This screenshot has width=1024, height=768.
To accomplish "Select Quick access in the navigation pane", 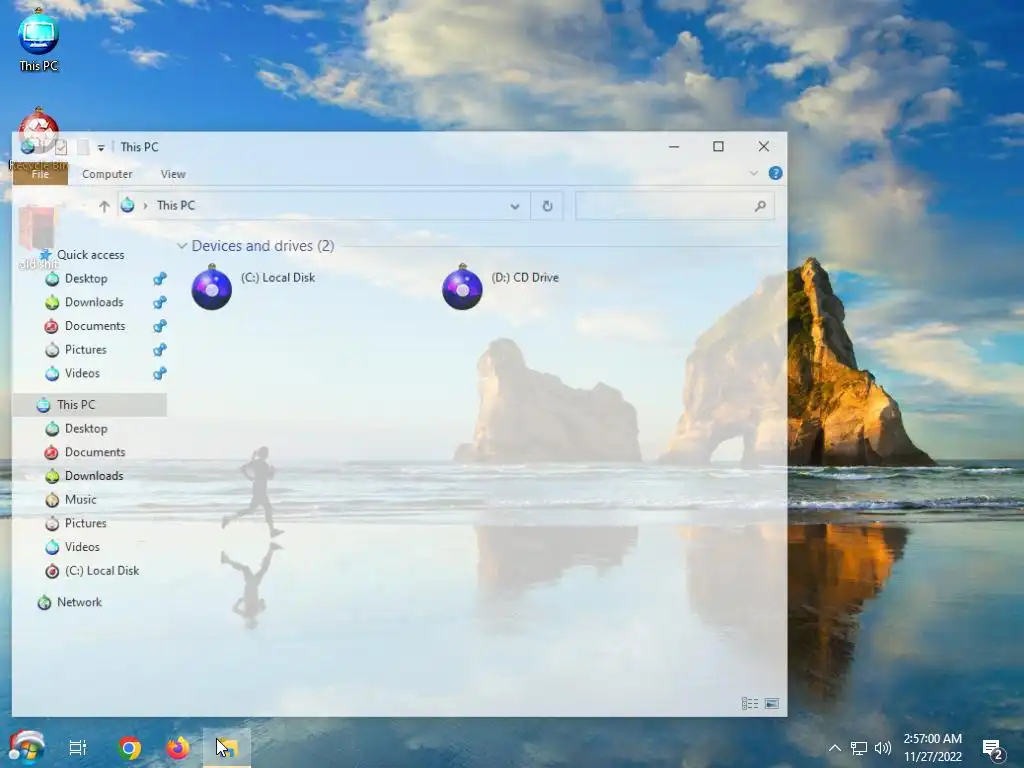I will click(90, 255).
